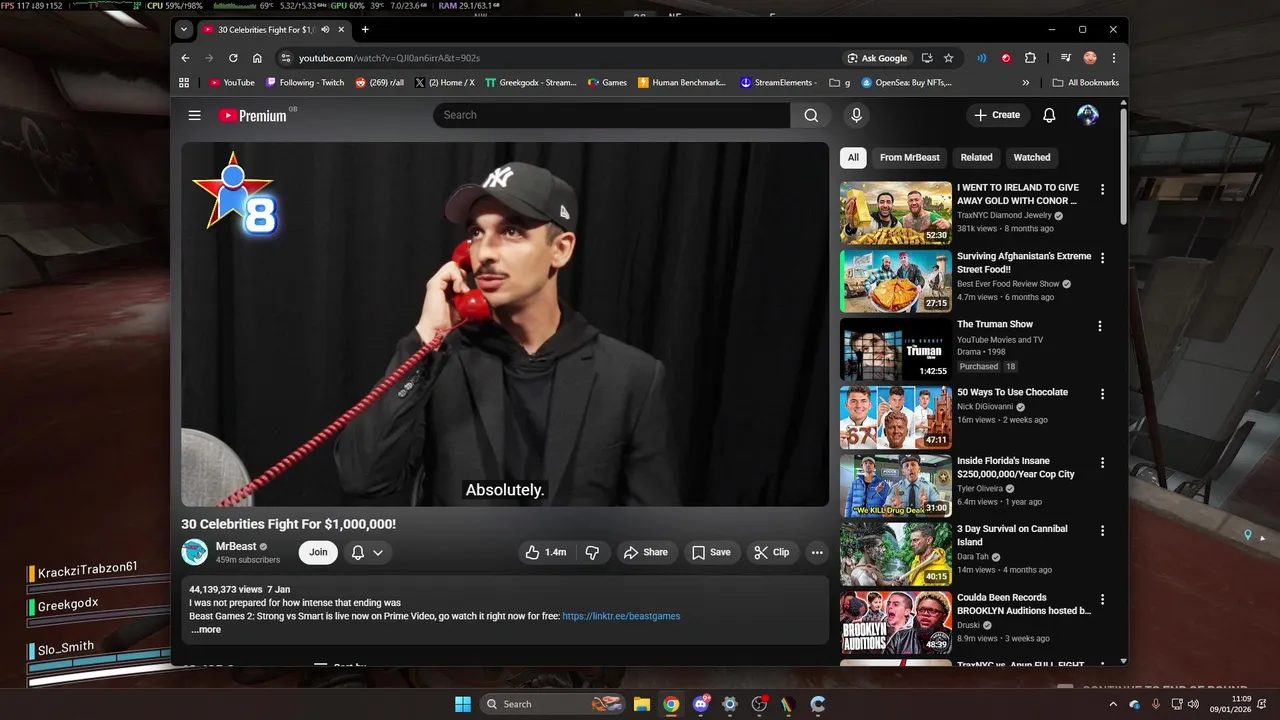Click in the YouTube search field
The height and width of the screenshot is (720, 1280).
[612, 115]
